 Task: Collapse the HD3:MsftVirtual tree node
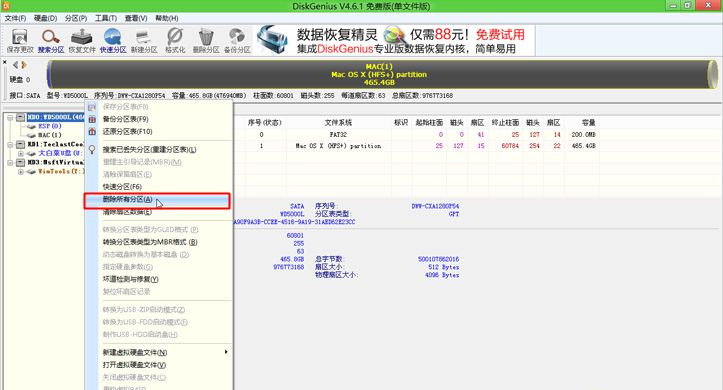pyautogui.click(x=10, y=162)
